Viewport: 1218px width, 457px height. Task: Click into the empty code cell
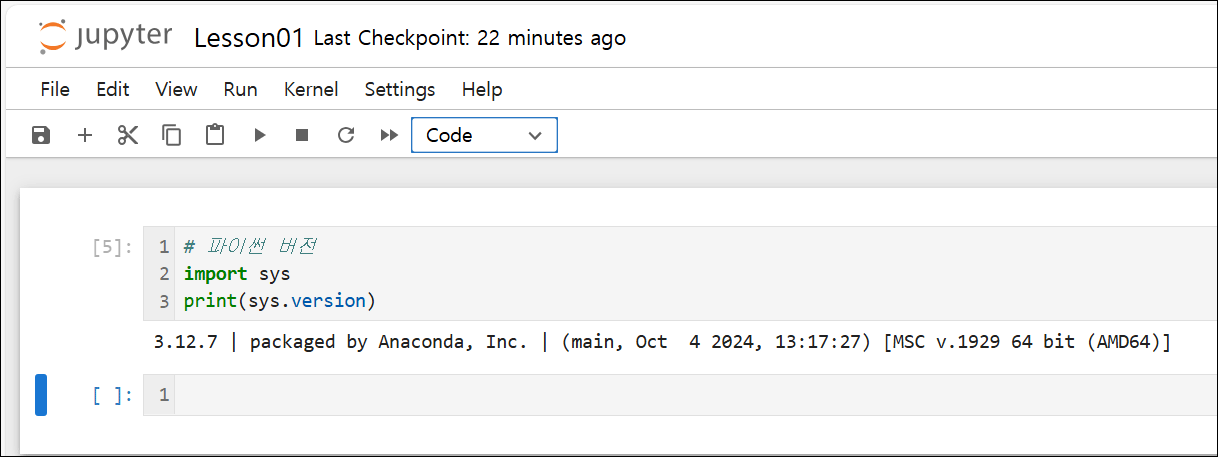(x=696, y=395)
